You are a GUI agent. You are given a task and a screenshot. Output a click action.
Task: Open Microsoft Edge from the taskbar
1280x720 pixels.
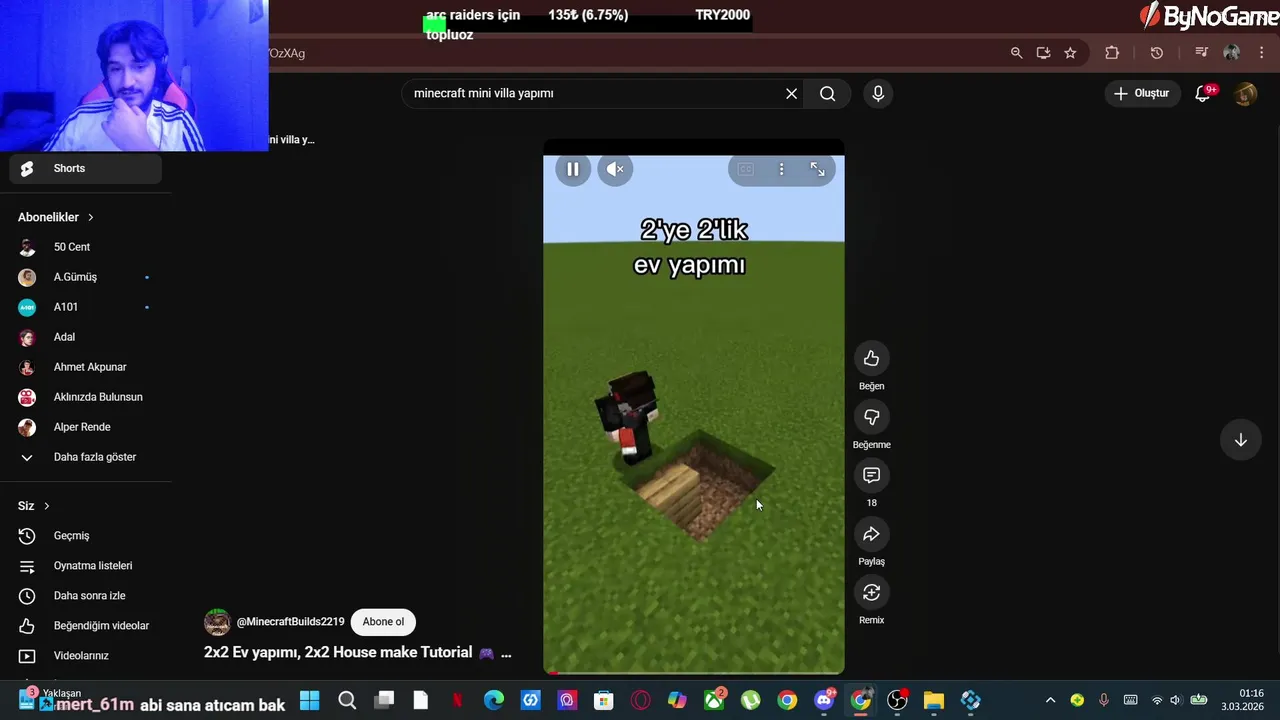tap(494, 700)
